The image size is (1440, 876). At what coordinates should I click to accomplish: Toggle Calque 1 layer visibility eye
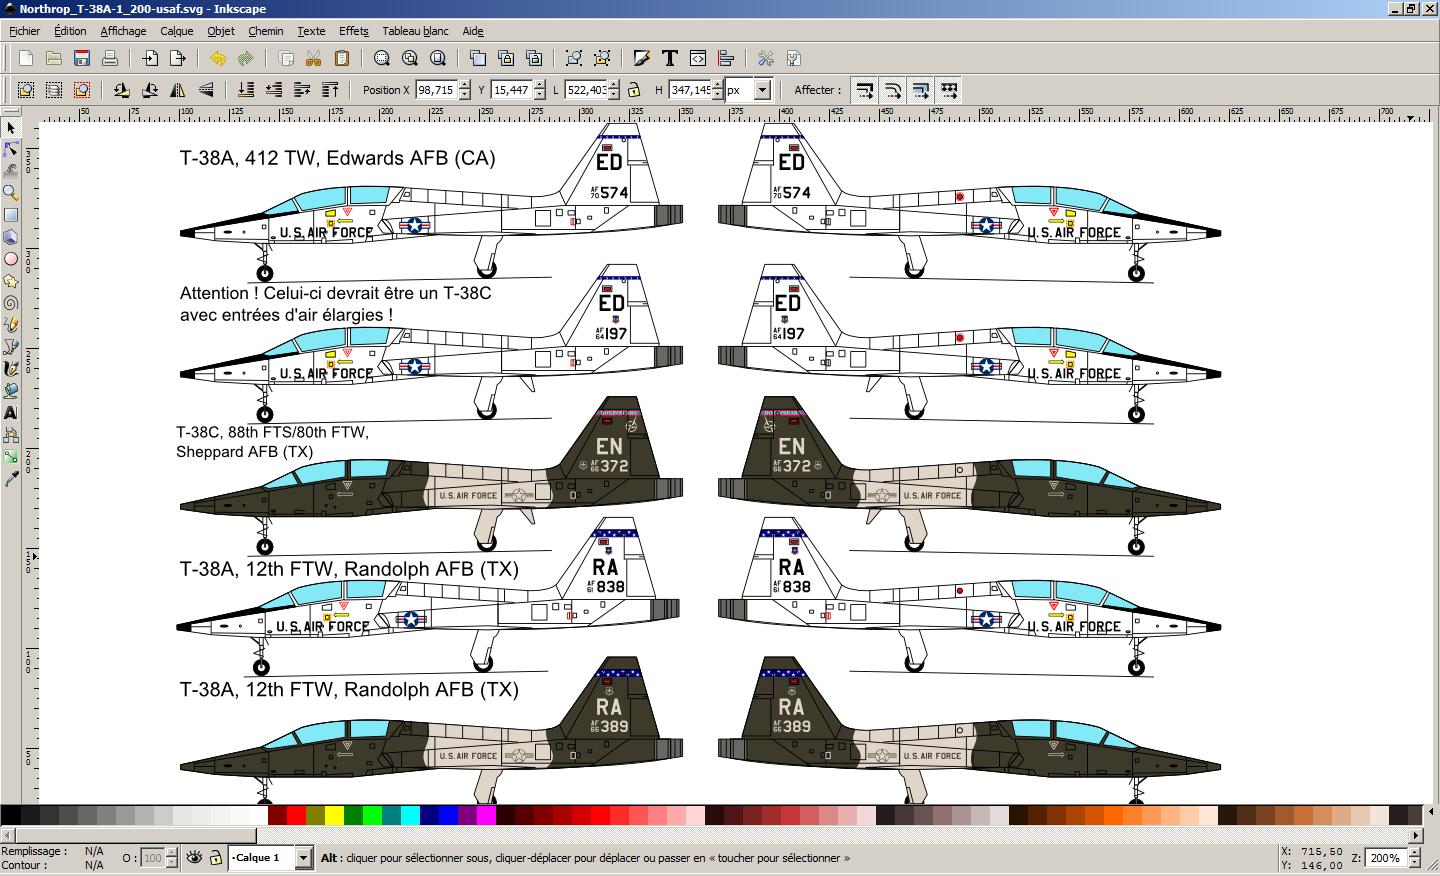[x=195, y=858]
